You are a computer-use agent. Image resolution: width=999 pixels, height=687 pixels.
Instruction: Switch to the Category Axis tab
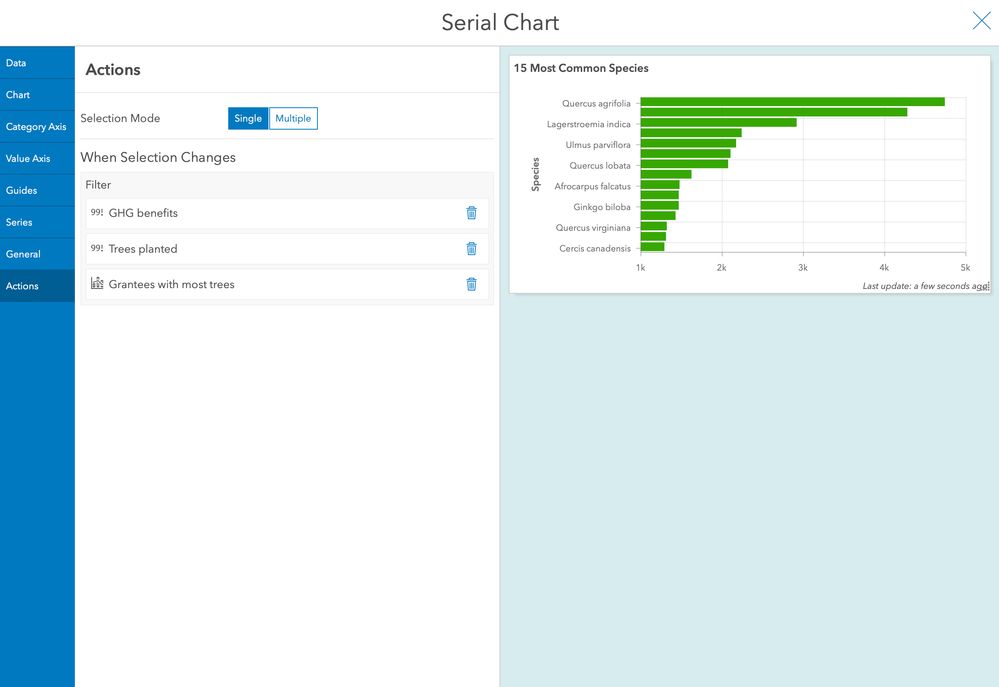[37, 126]
